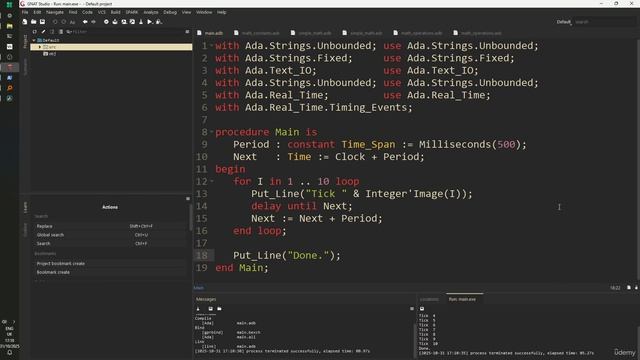Viewport: 640px width, 360px height.
Task: Click the Build & Debug toolbar icon
Action: (x=159, y=22)
